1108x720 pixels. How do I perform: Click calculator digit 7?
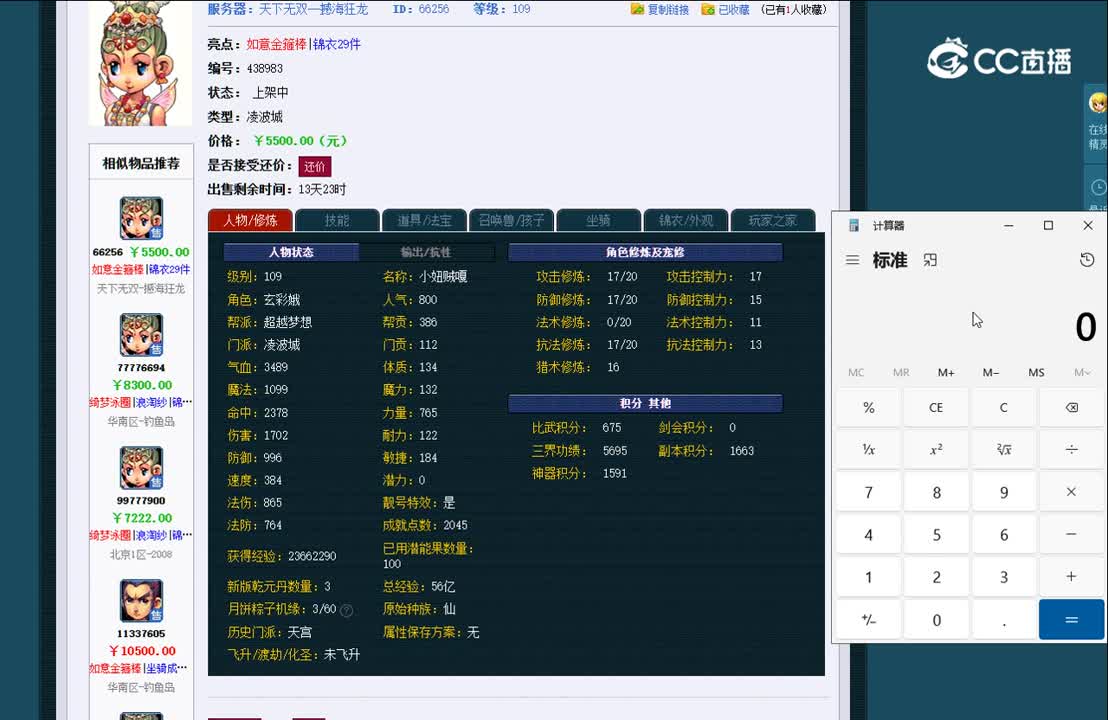[868, 492]
